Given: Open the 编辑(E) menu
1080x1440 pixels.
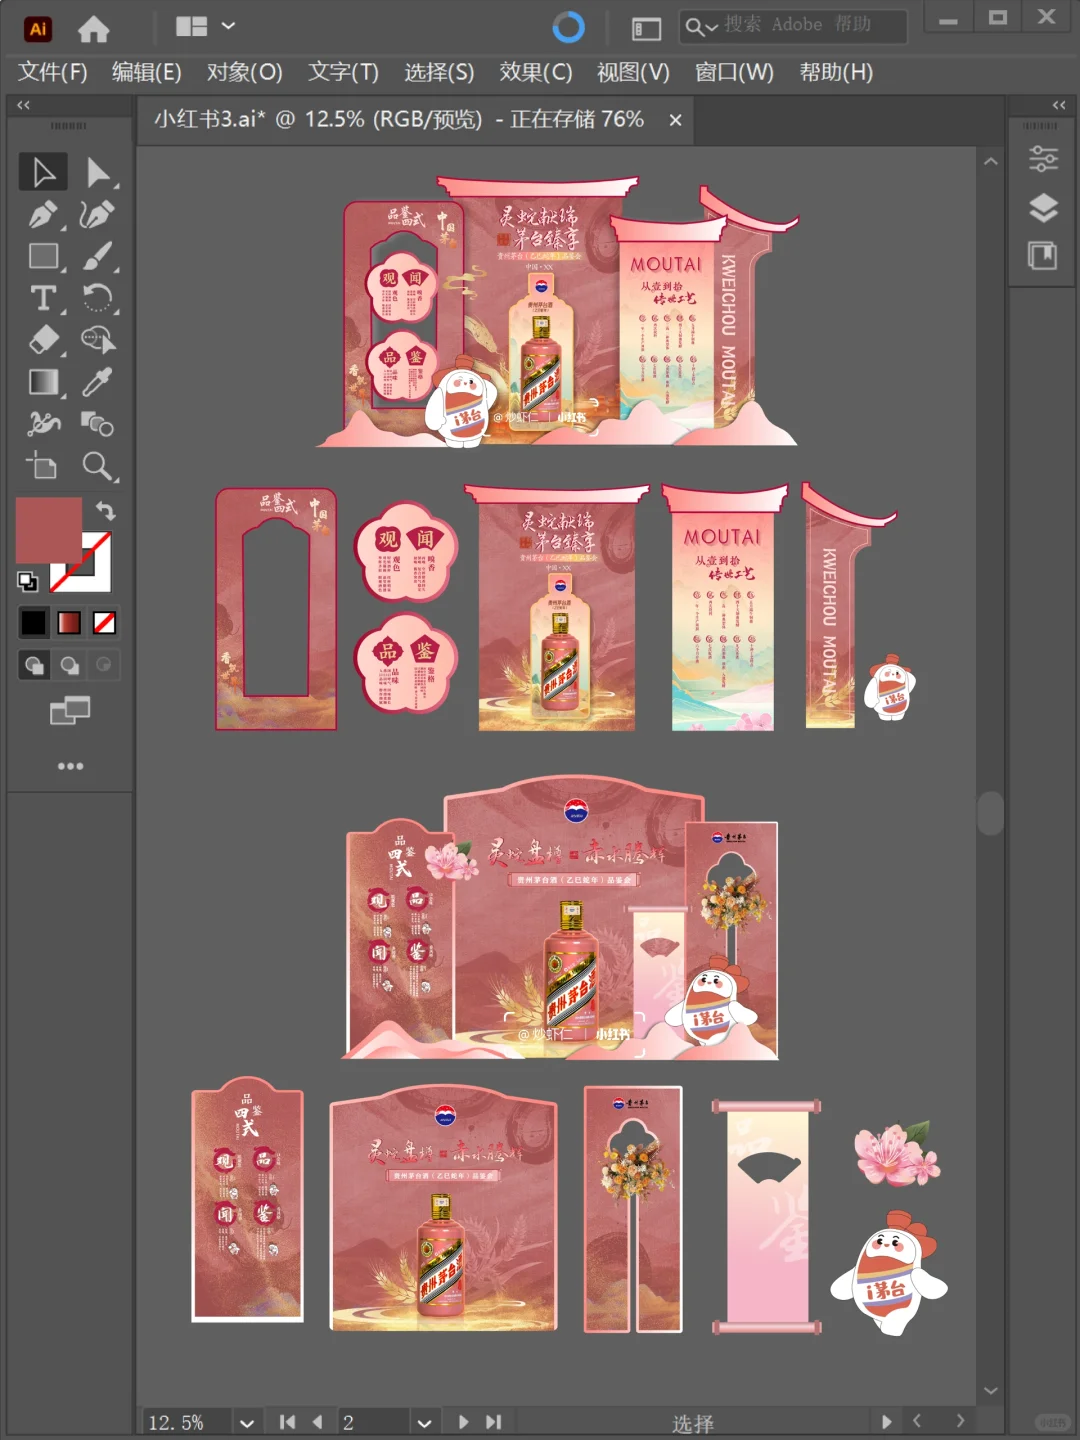Looking at the screenshot, I should tap(146, 72).
